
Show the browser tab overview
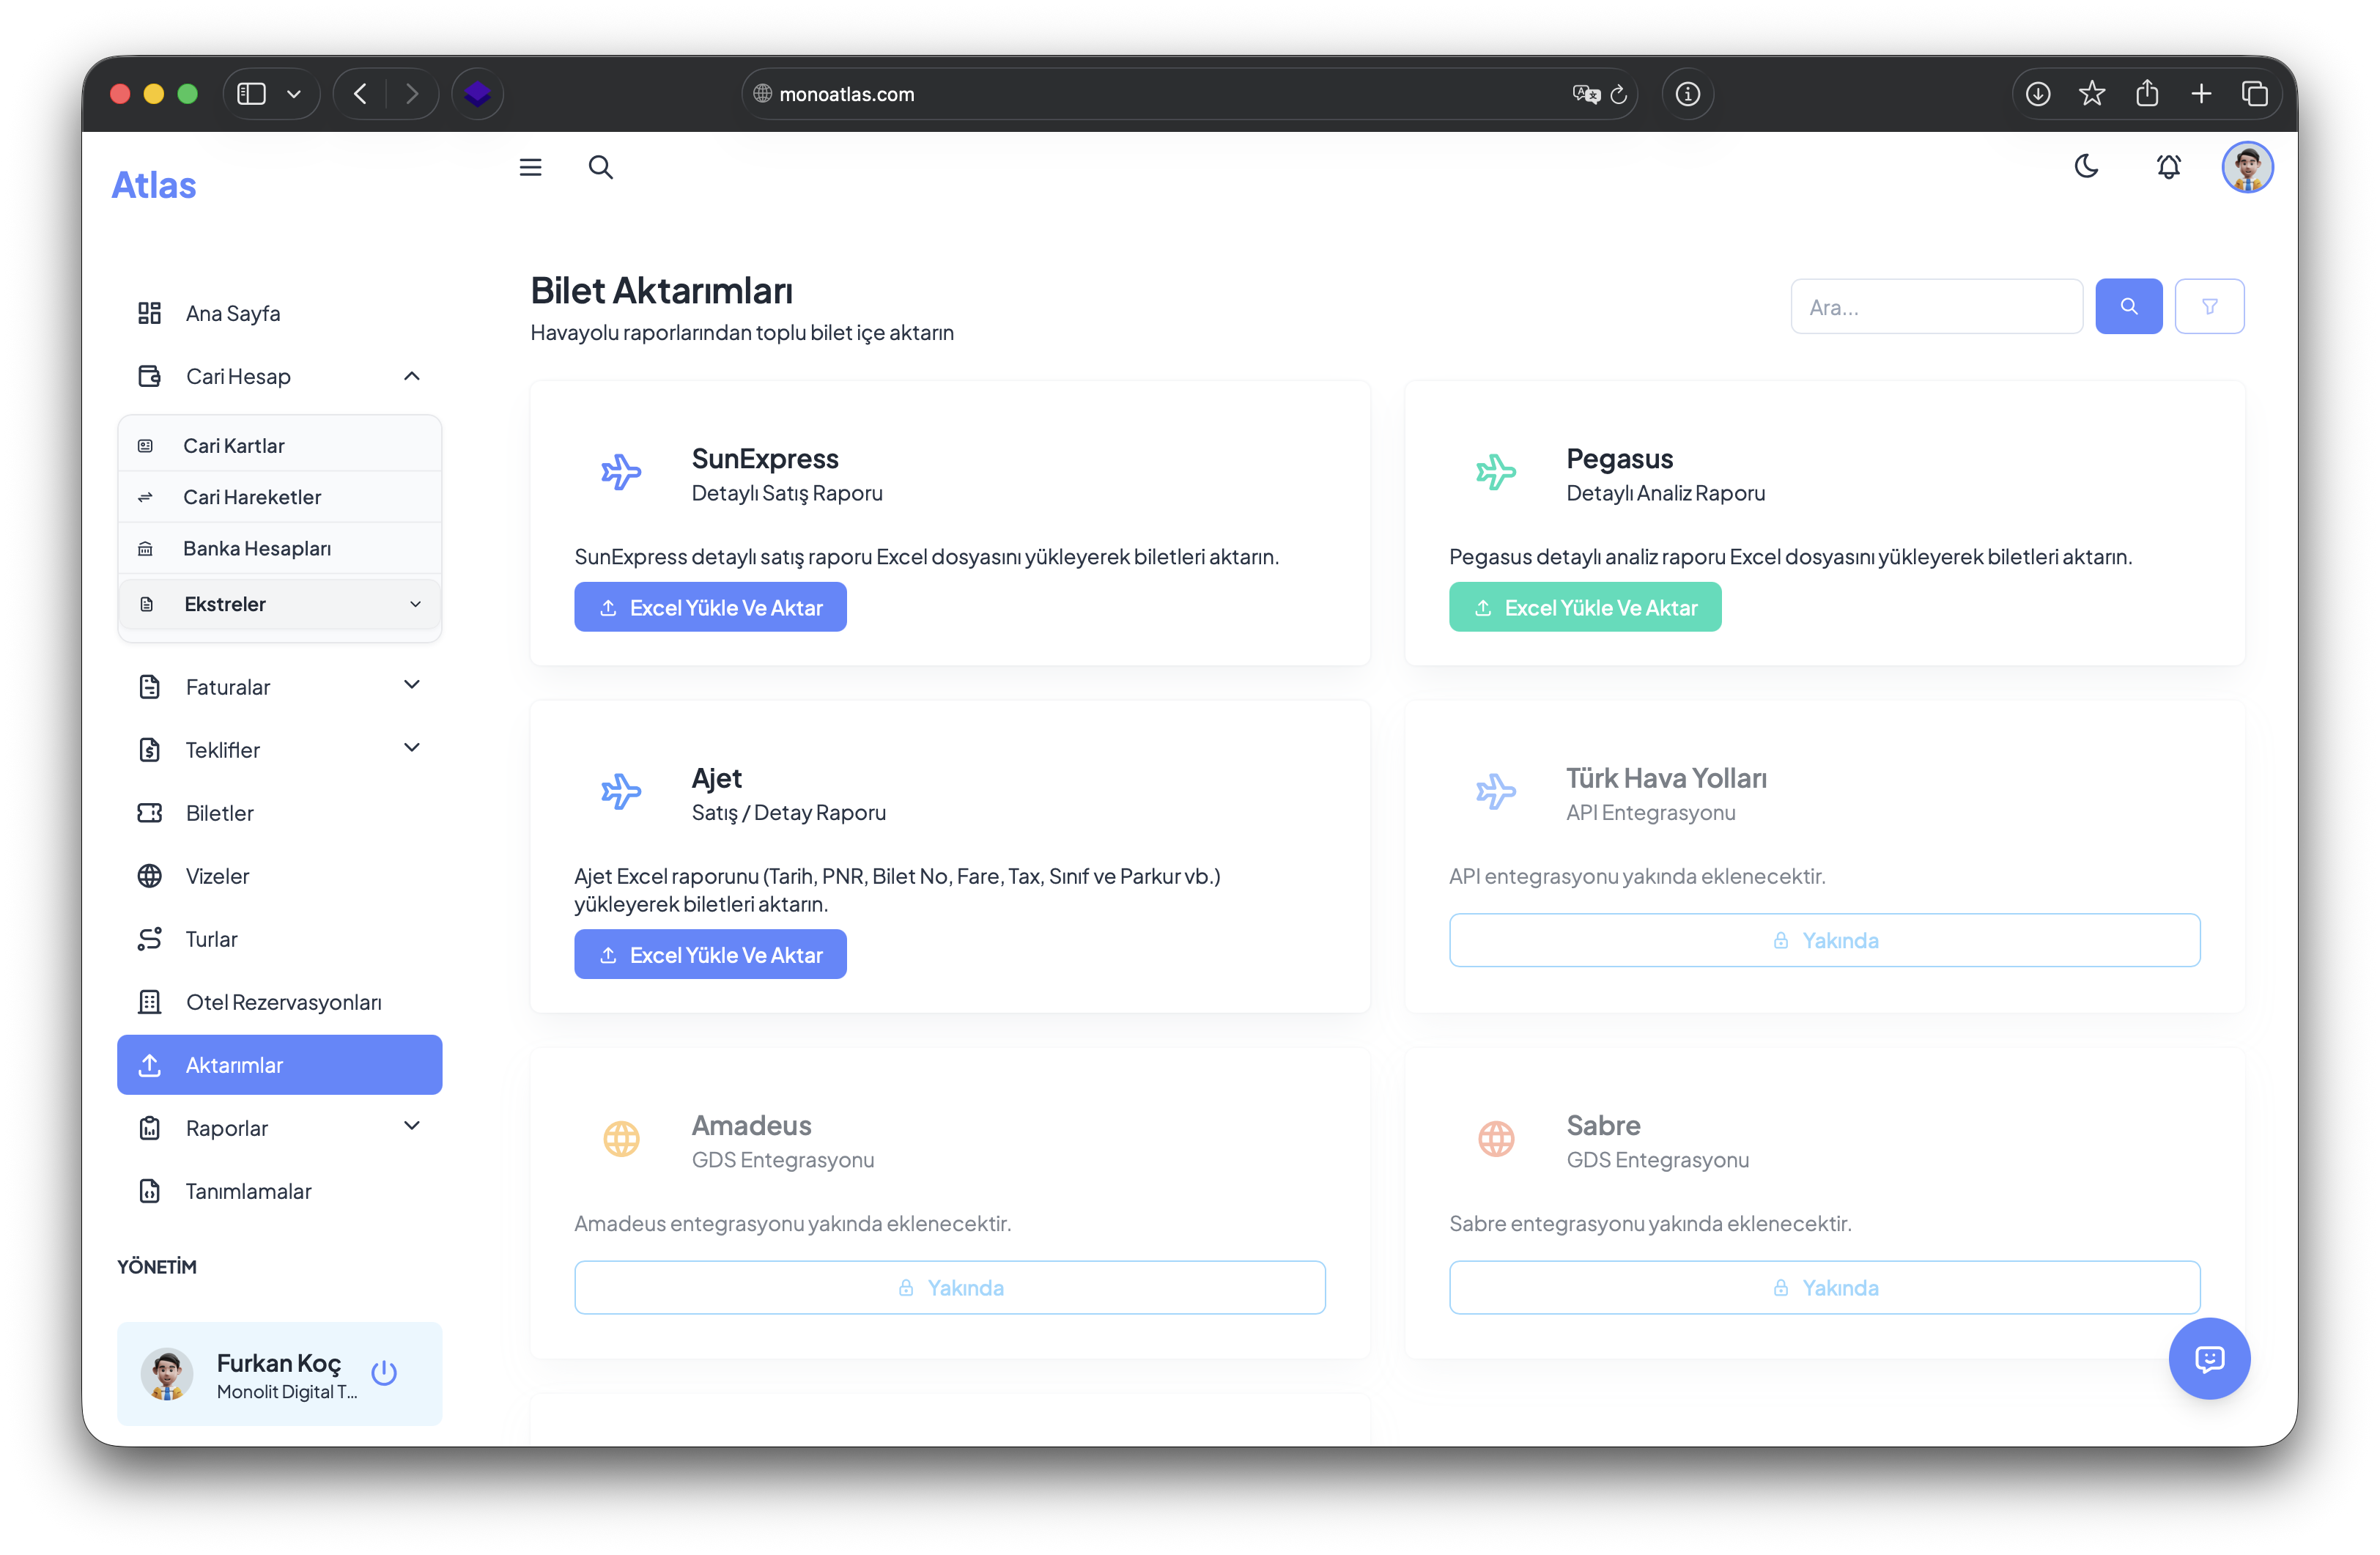pyautogui.click(x=2254, y=94)
